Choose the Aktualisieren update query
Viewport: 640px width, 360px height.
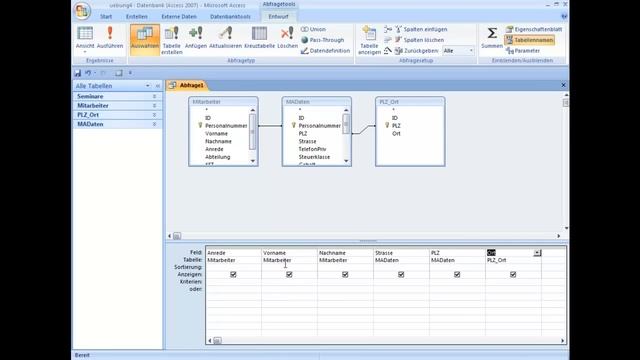225,38
